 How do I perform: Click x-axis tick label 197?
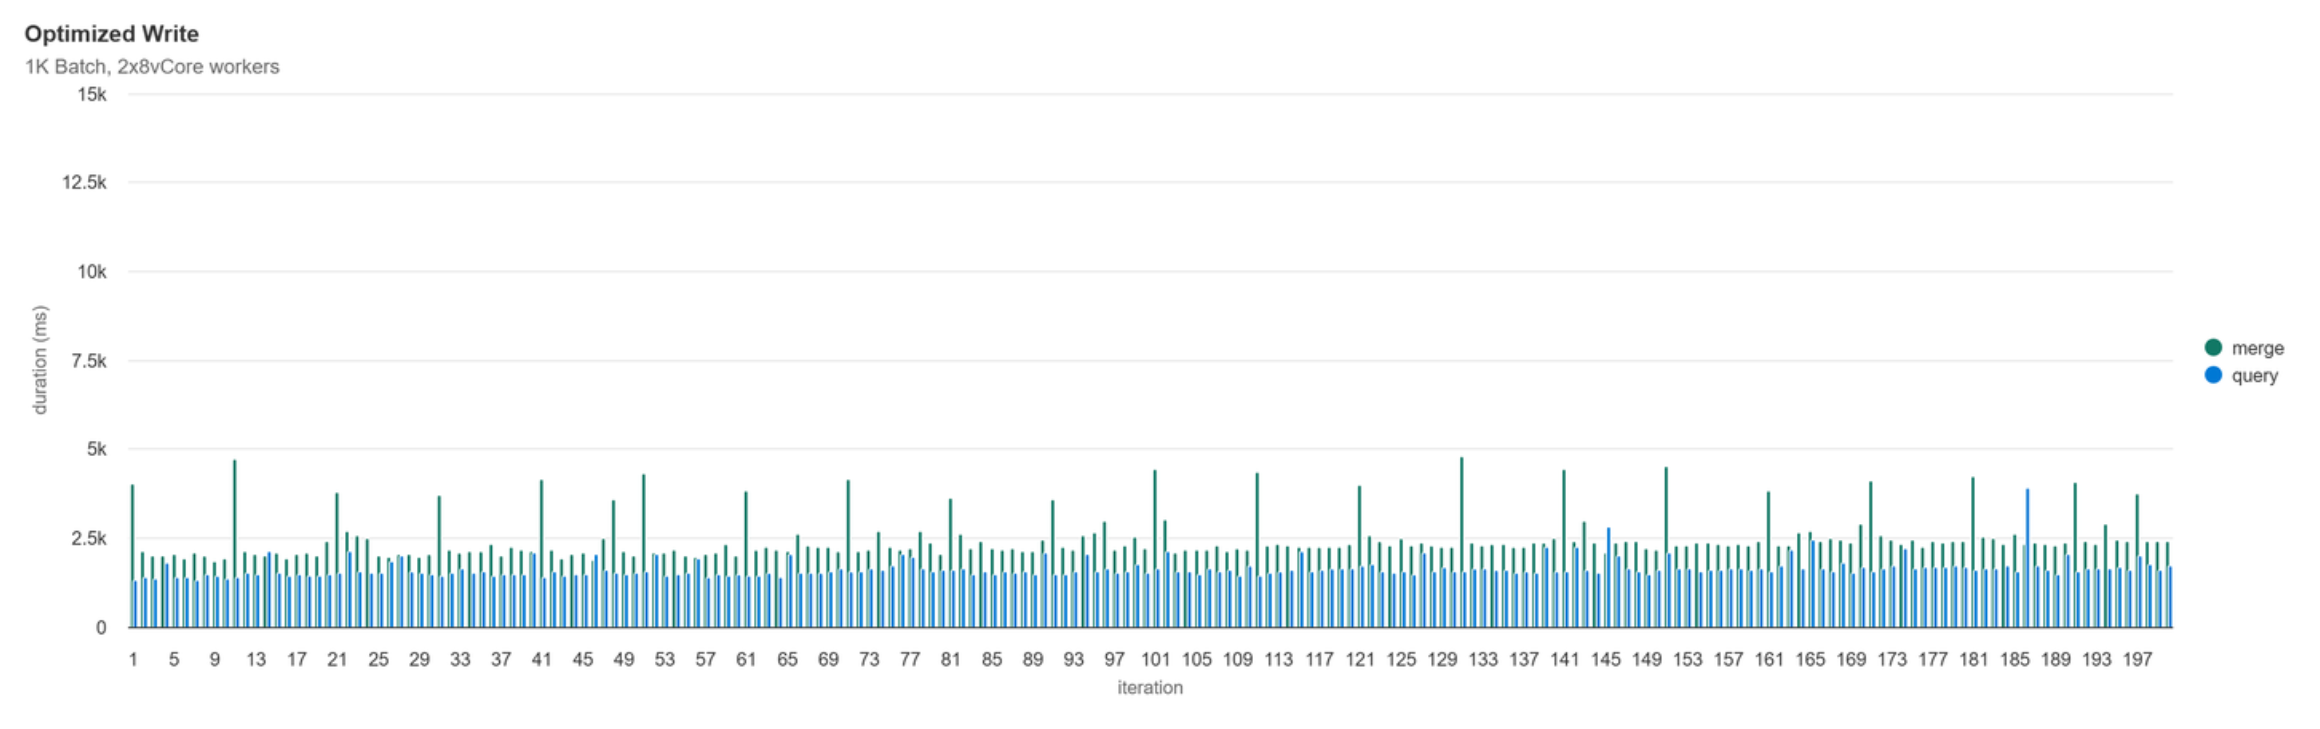(2137, 660)
